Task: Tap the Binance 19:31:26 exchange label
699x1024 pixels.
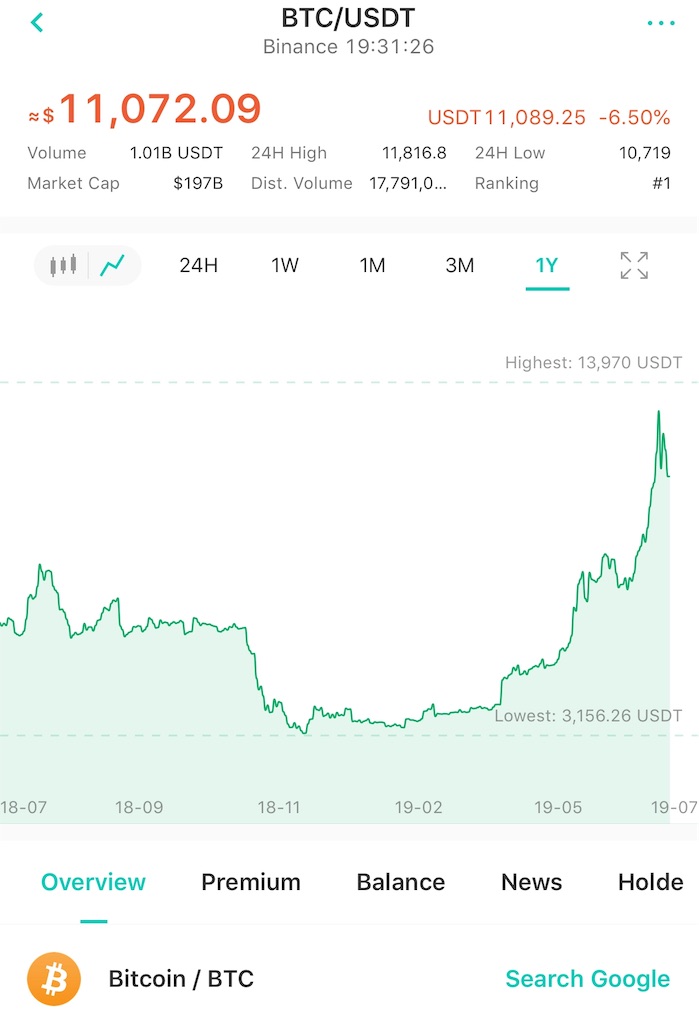Action: click(348, 46)
